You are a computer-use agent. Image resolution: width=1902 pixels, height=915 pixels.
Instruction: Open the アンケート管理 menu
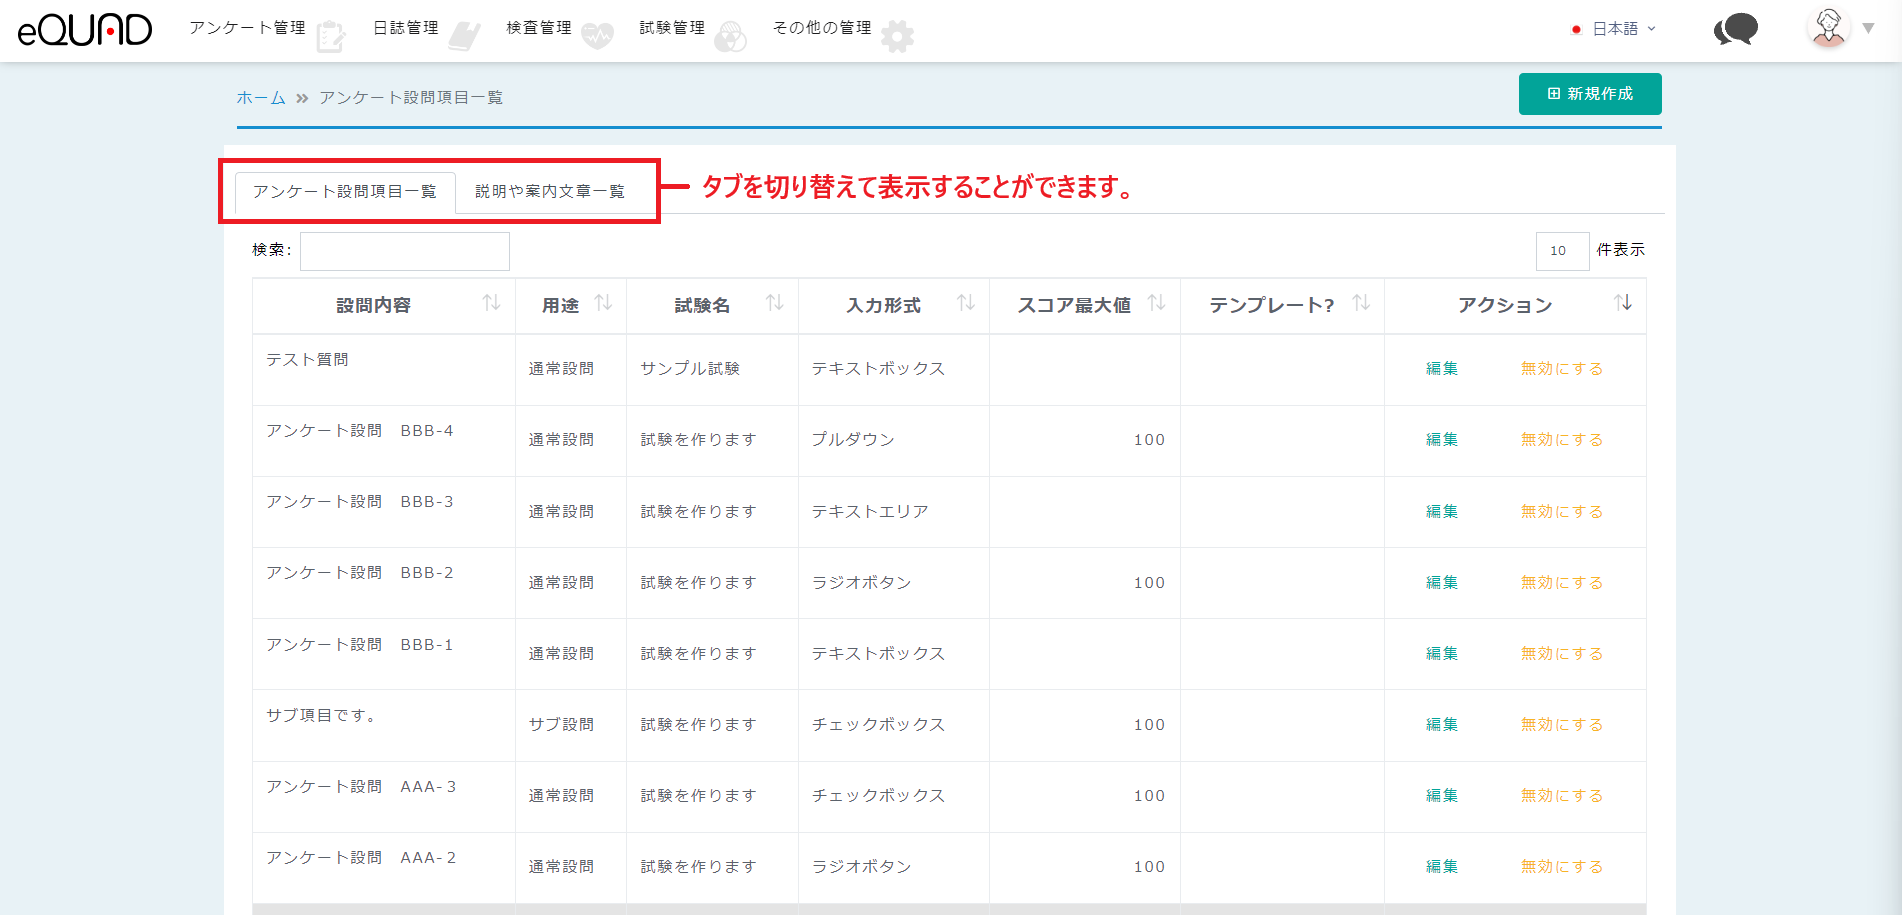coord(248,28)
